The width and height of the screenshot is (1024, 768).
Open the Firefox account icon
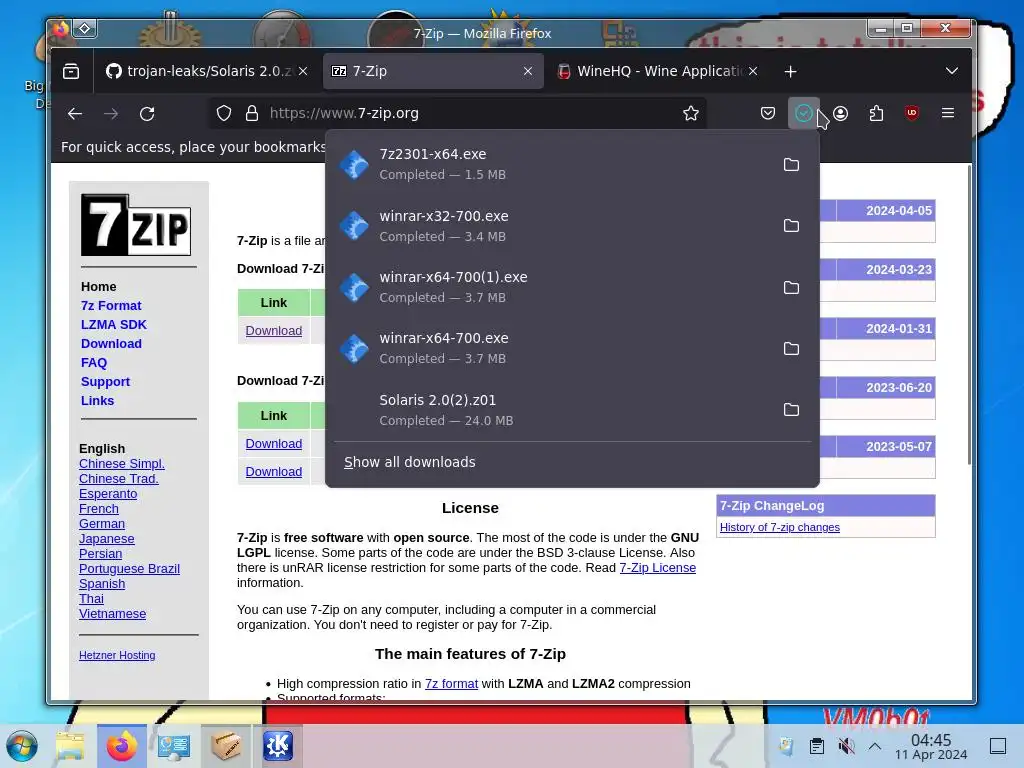click(x=840, y=114)
